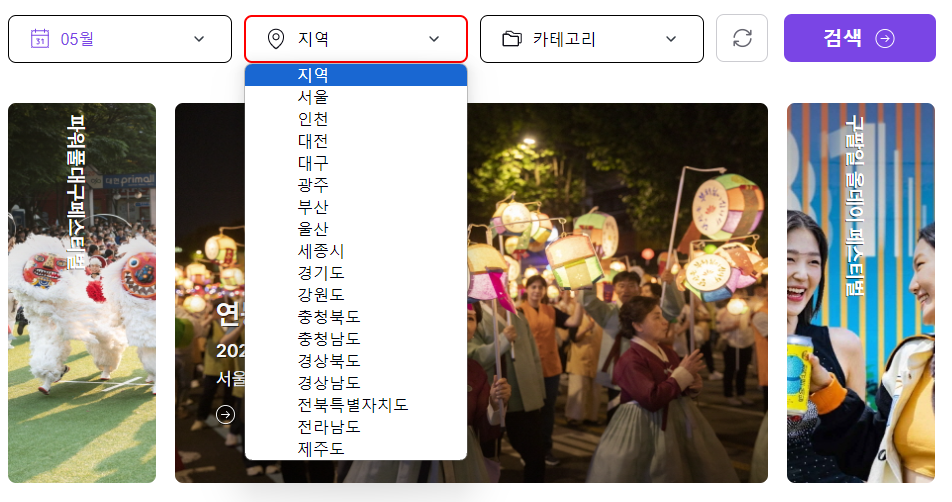Click the chevron arrow of the 05월 dropdown
This screenshot has width=952, height=502.
click(199, 39)
